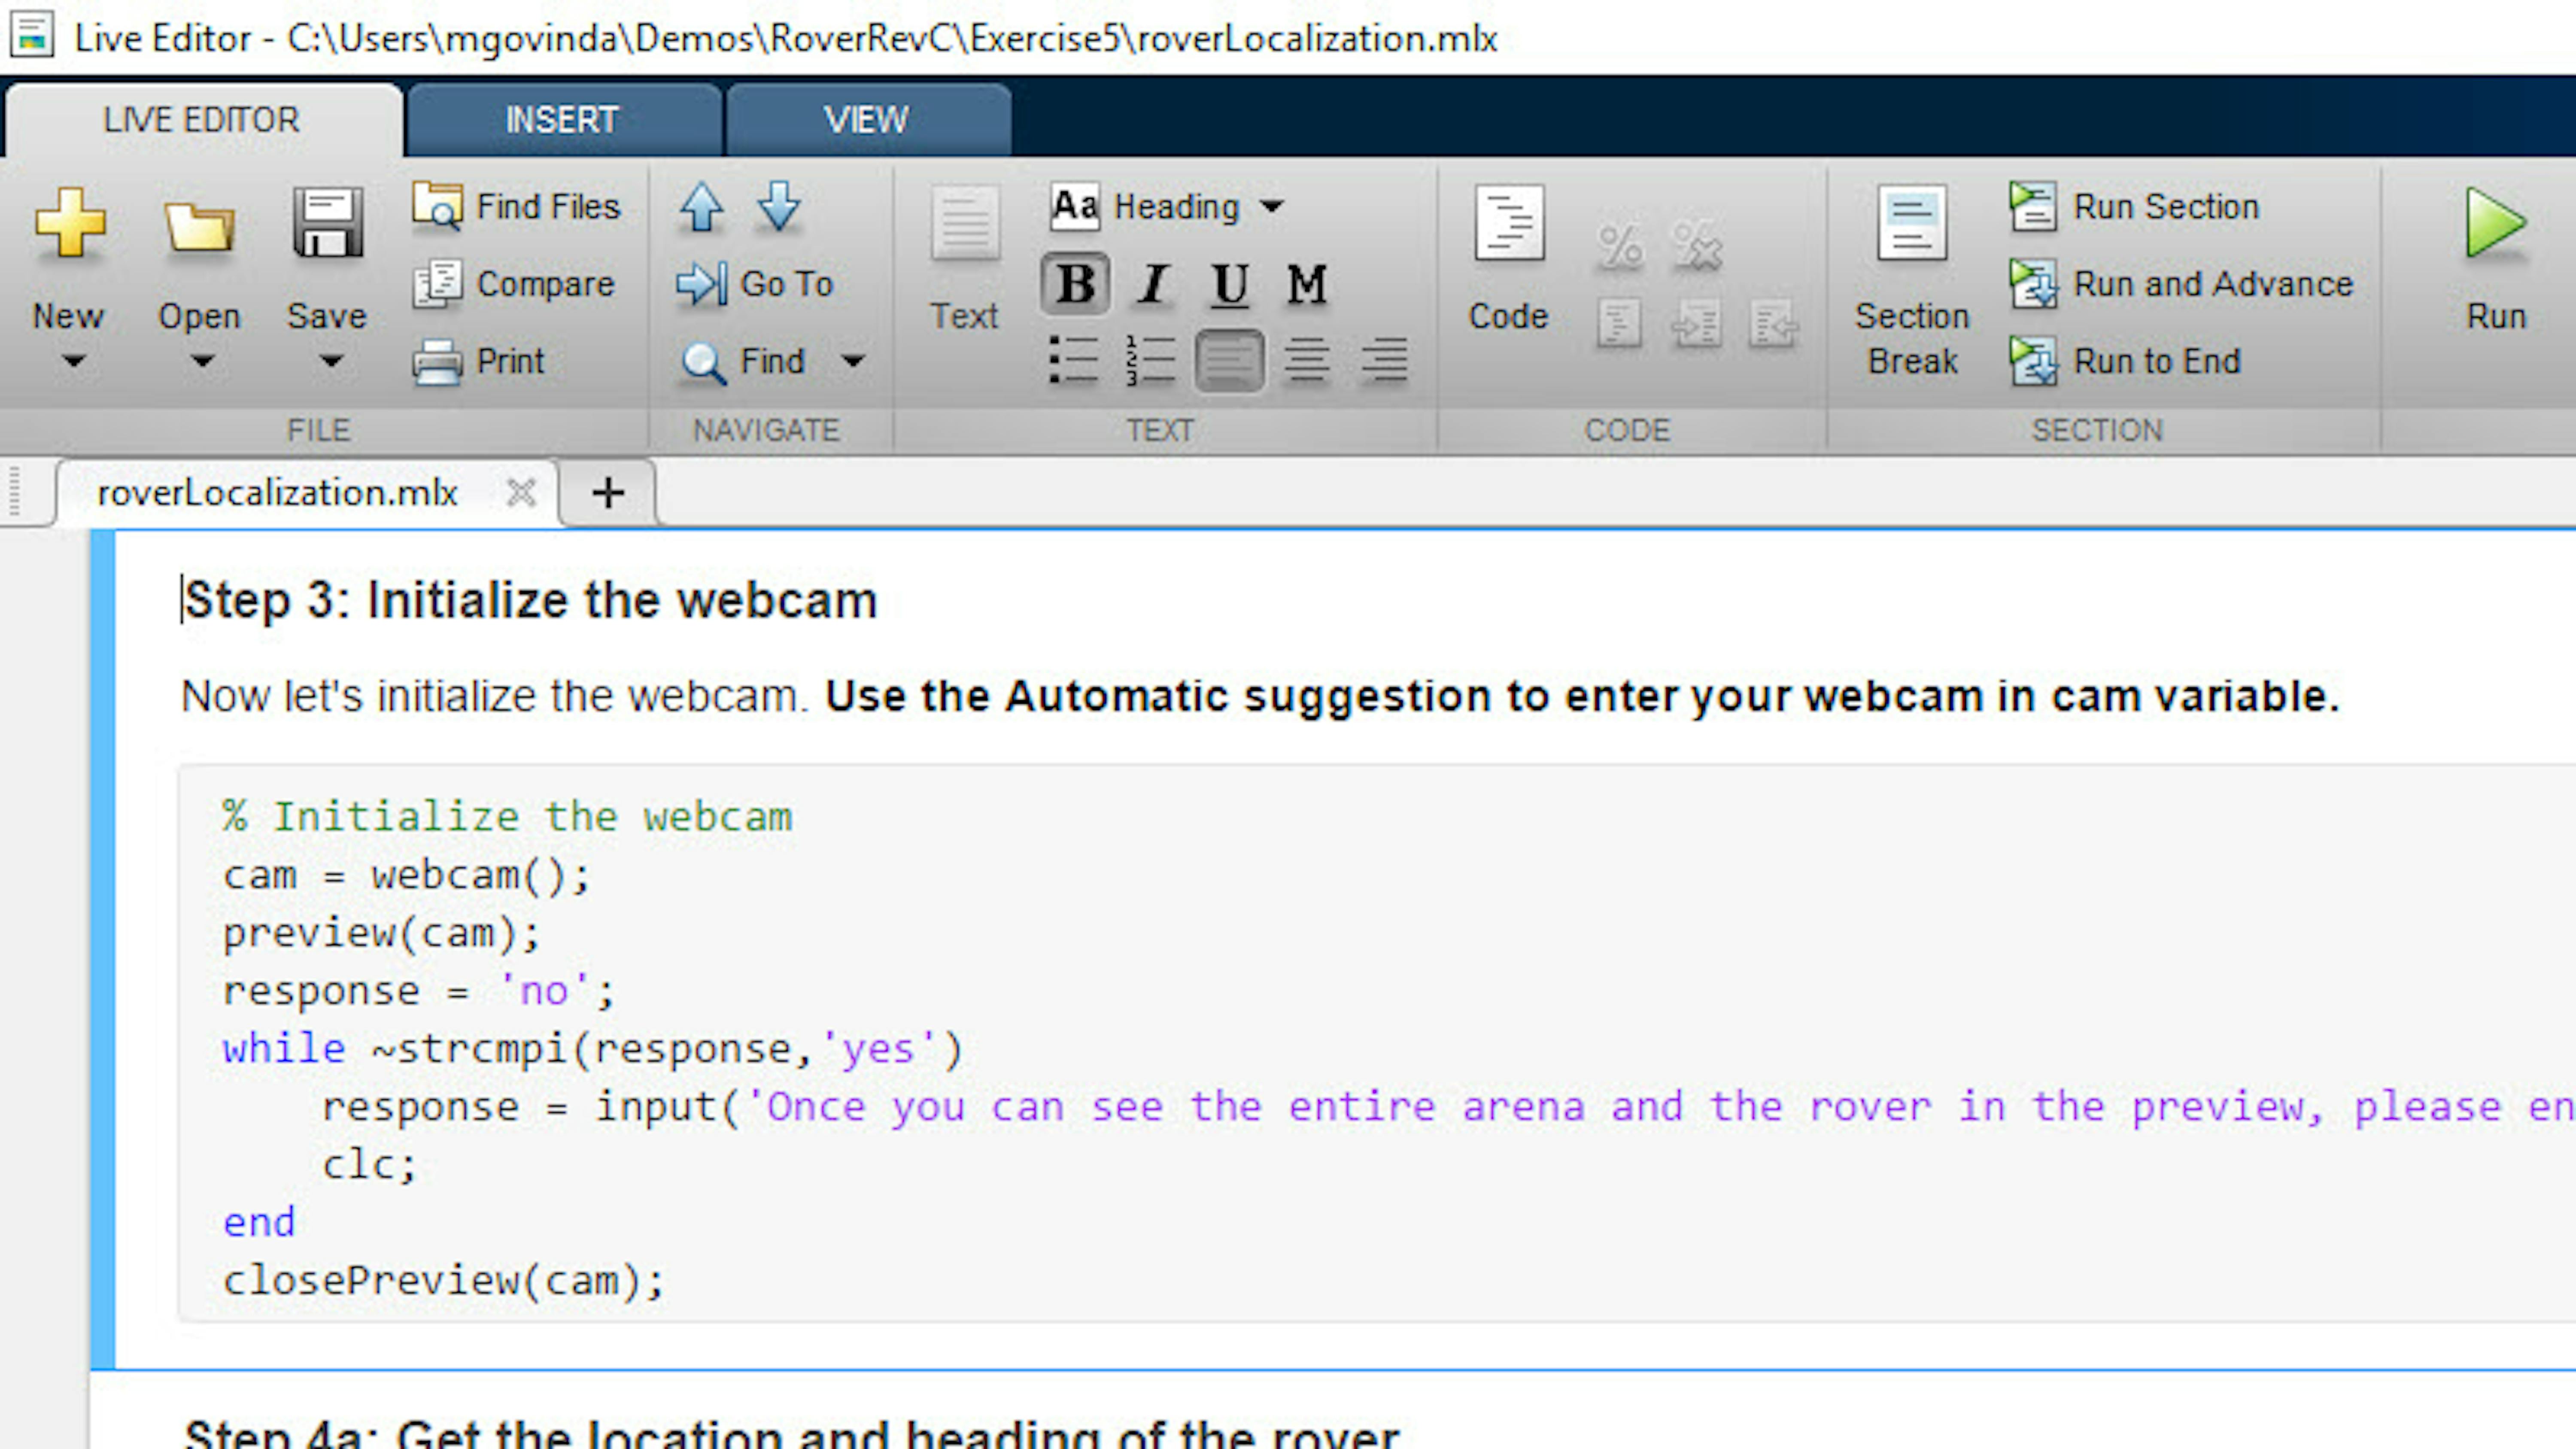Click the Find magnifier icon
The height and width of the screenshot is (1449, 2576).
click(703, 362)
